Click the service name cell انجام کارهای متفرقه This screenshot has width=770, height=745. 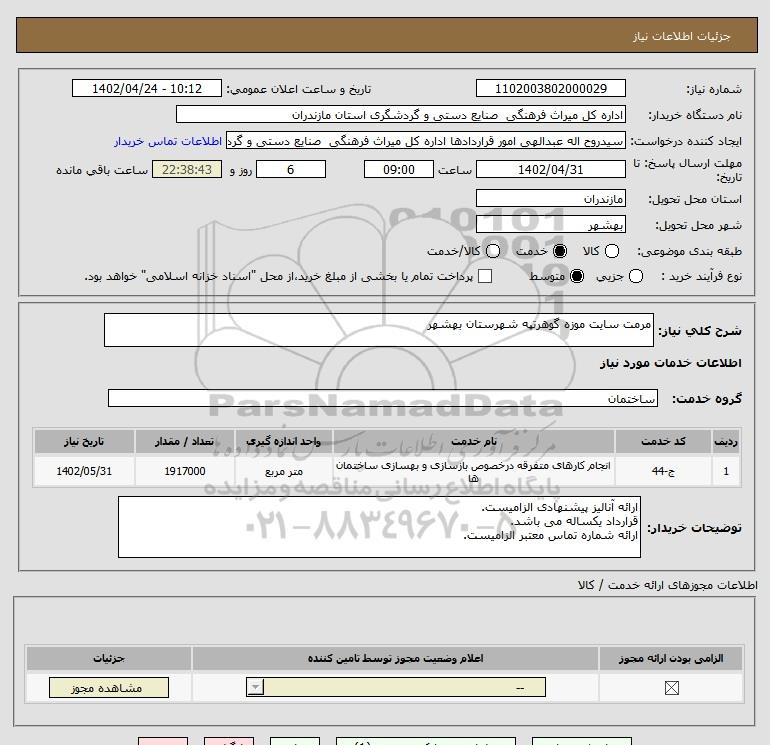point(474,471)
